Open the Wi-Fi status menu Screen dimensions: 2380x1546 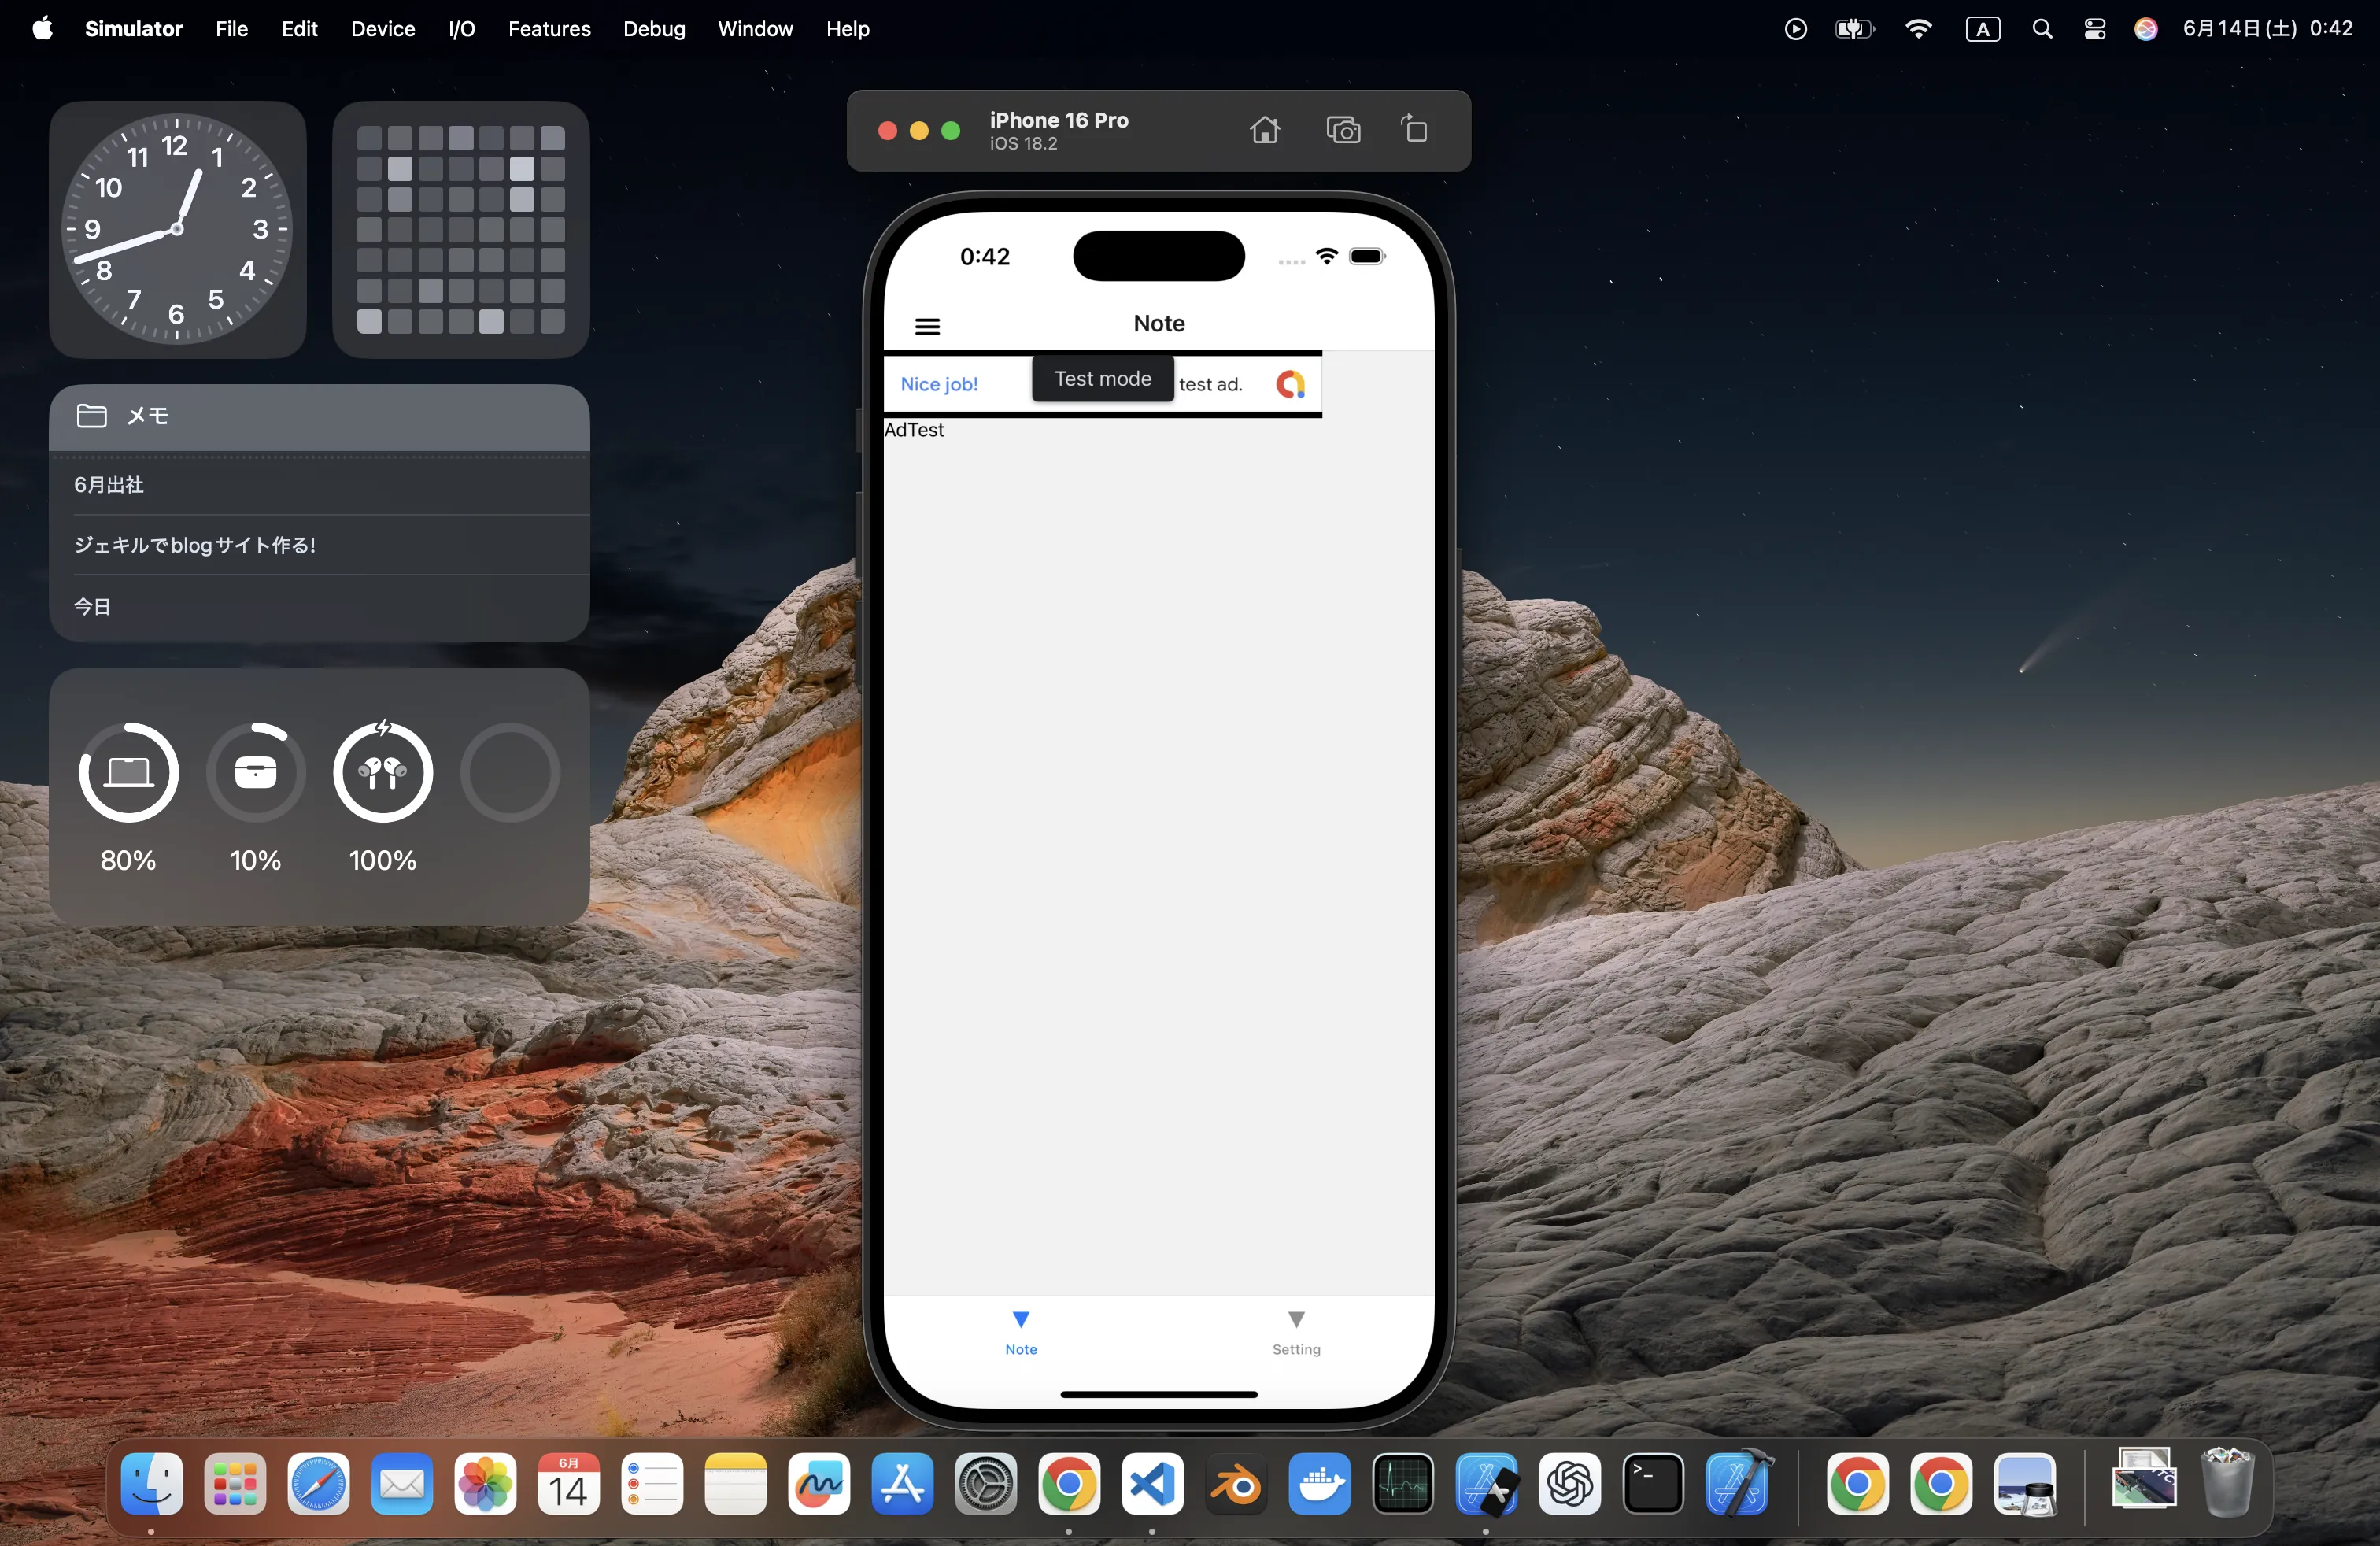(1918, 29)
